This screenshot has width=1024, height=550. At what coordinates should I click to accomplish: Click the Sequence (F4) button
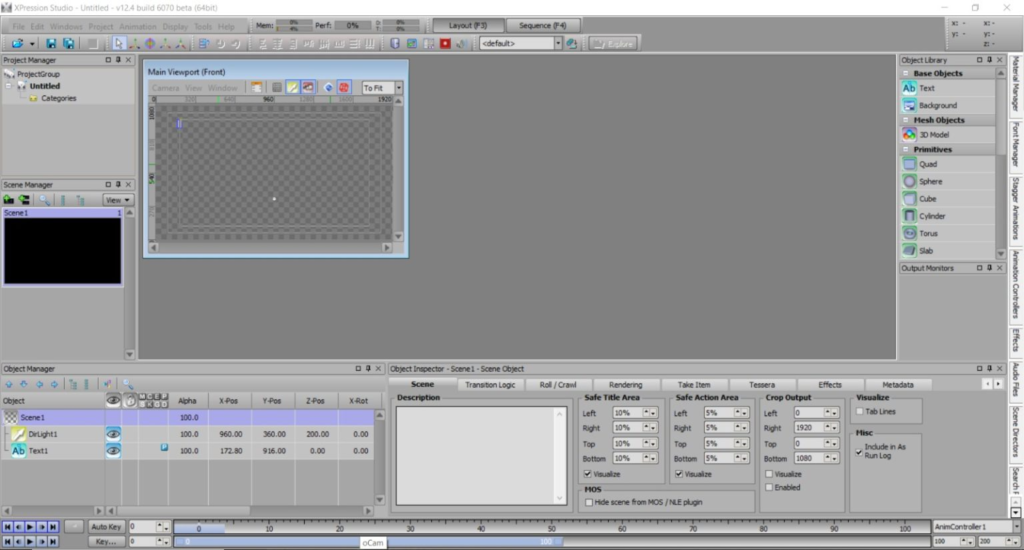coord(542,25)
